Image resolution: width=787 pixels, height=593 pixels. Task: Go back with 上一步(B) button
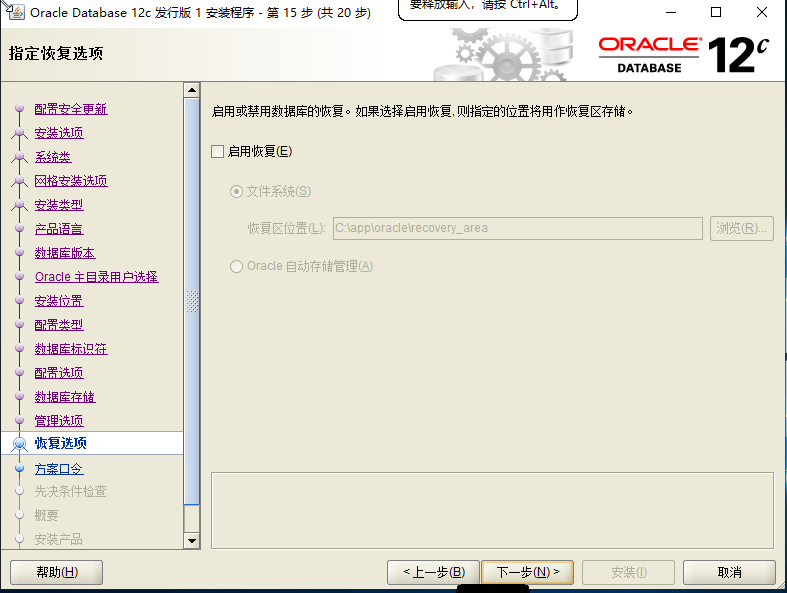tap(434, 572)
